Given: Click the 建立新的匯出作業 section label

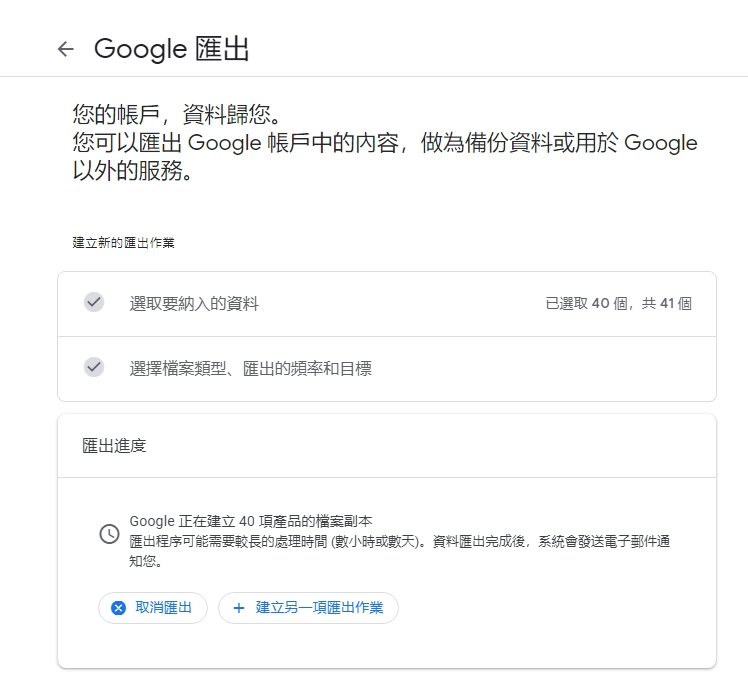Looking at the screenshot, I should pyautogui.click(x=124, y=243).
